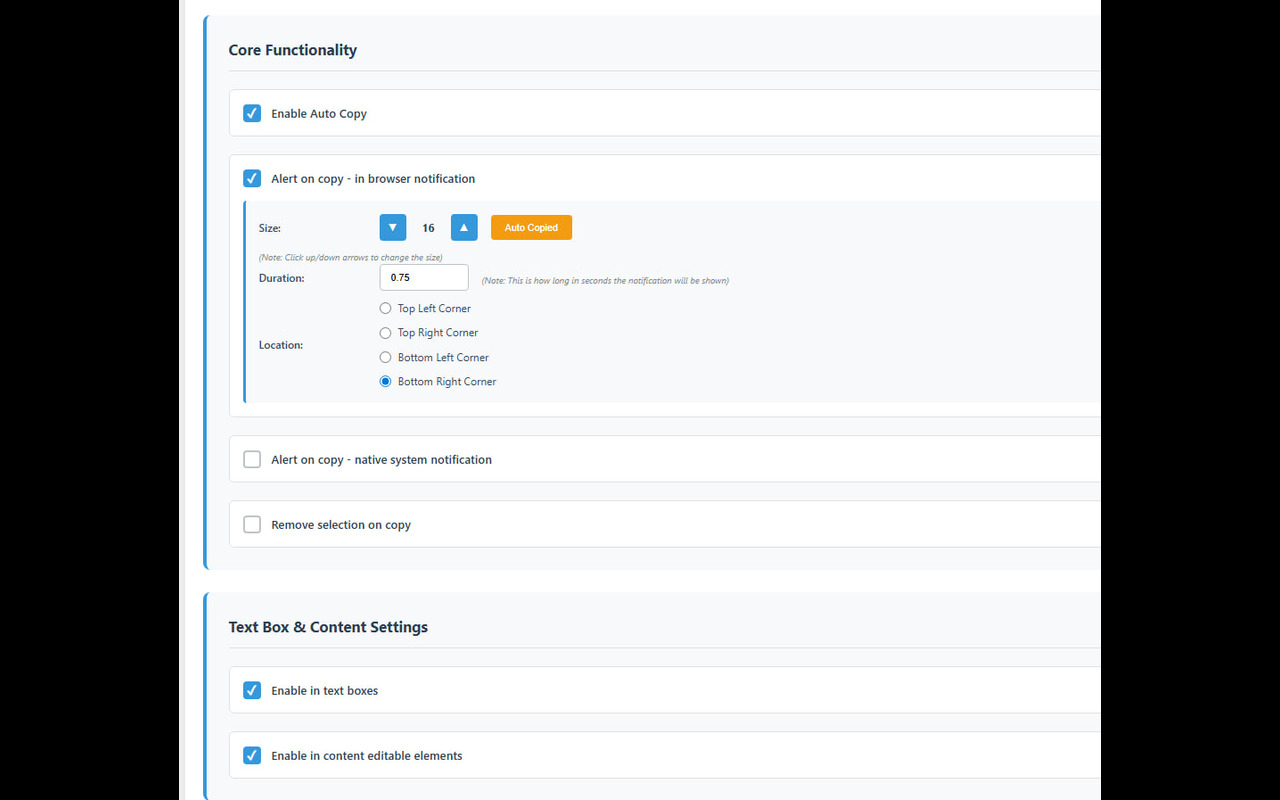Click the size value 16
1280x800 pixels.
point(428,228)
